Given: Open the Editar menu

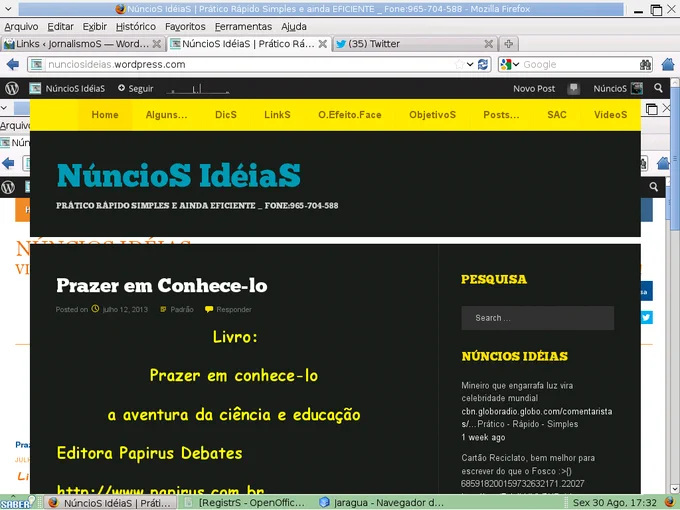Looking at the screenshot, I should [60, 26].
